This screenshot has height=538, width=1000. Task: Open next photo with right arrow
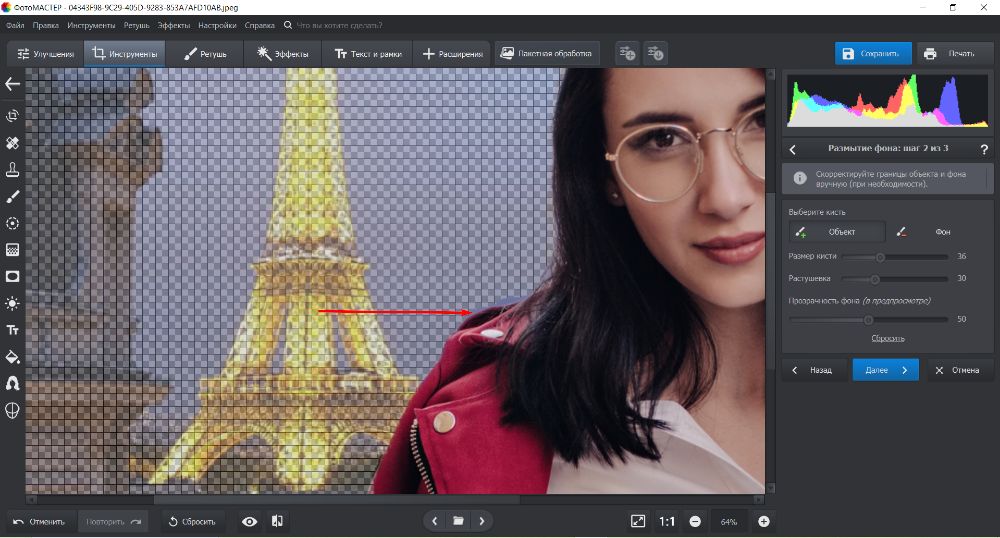tap(482, 521)
